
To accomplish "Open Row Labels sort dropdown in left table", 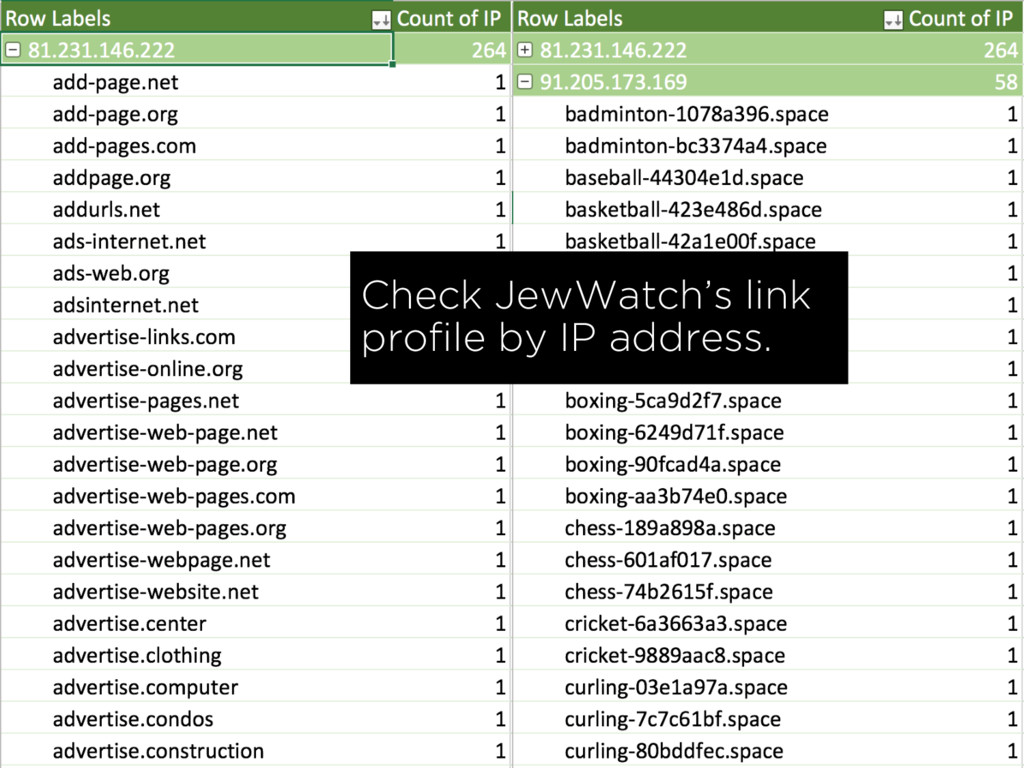I will point(381,20).
